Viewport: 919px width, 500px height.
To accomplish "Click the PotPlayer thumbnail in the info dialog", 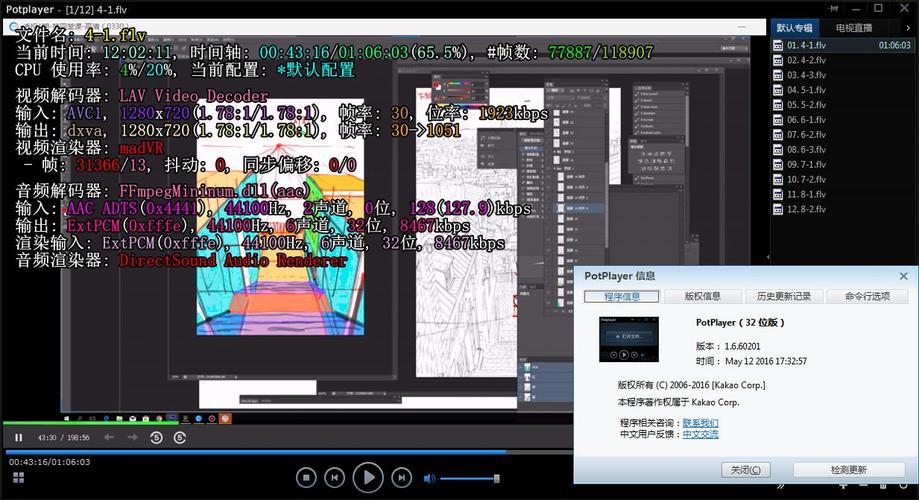I will [x=629, y=339].
